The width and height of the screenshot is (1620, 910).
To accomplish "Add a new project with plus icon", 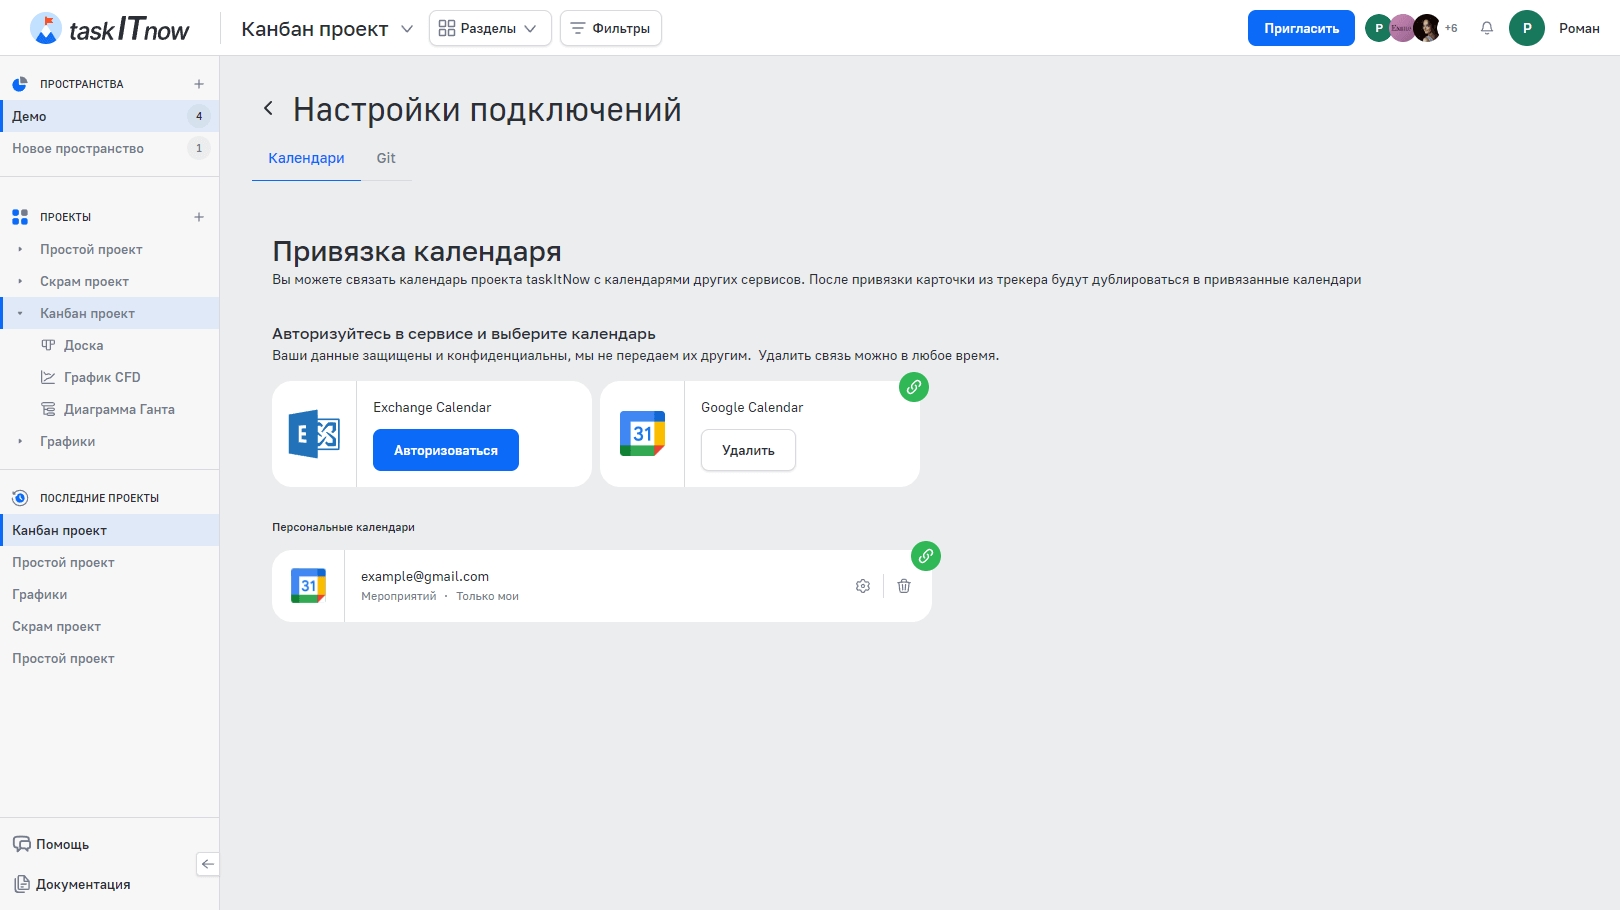I will coord(199,217).
